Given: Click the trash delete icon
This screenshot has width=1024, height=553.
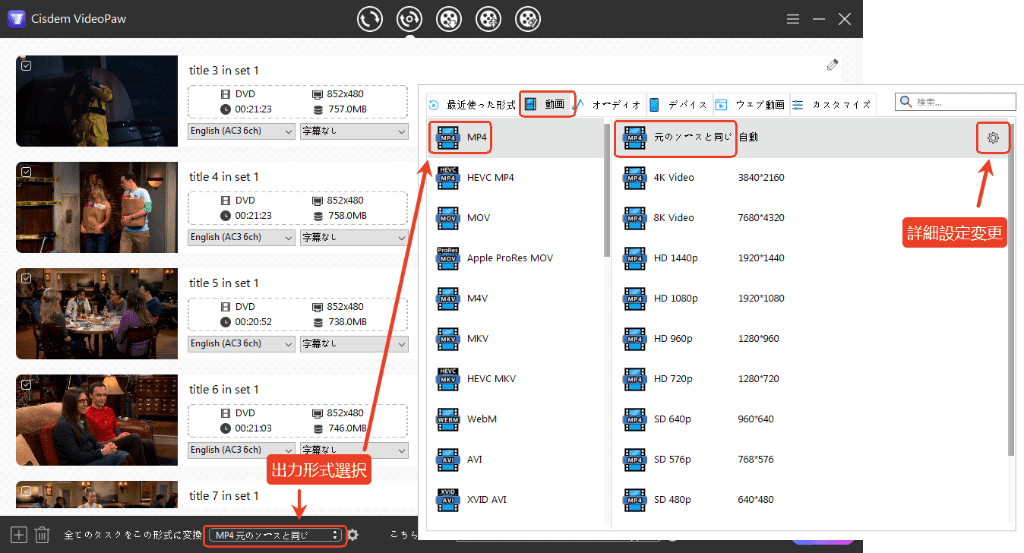Looking at the screenshot, I should (x=42, y=535).
